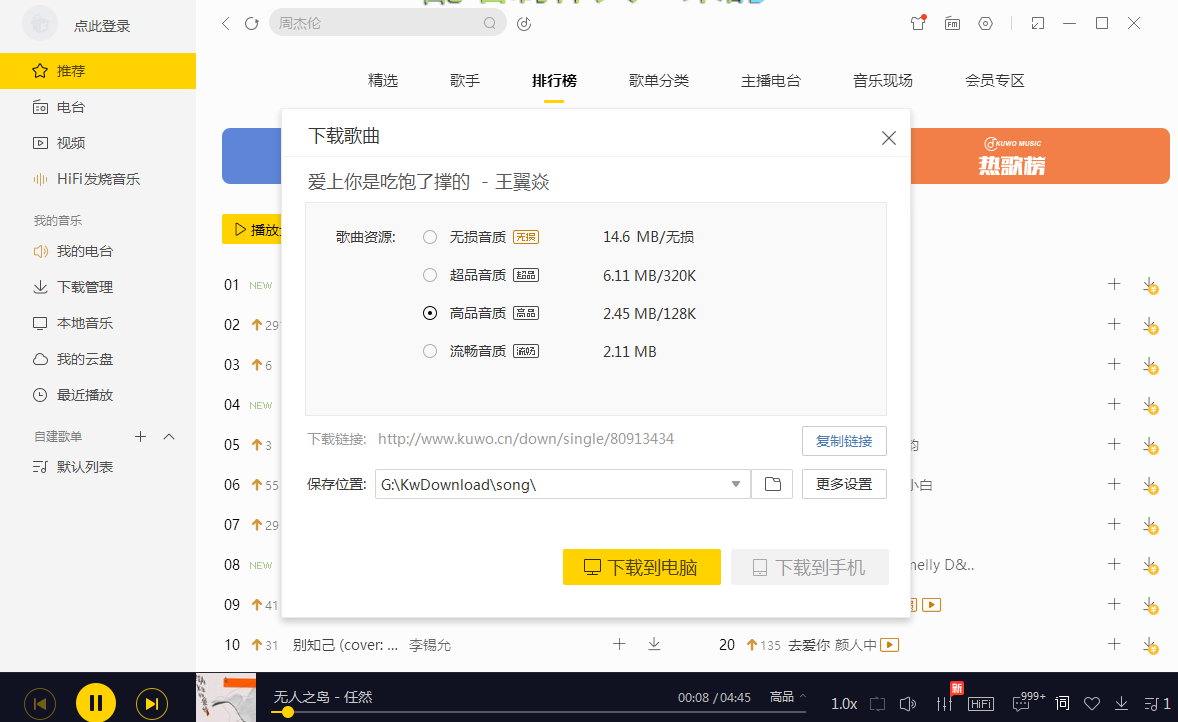Open 最近播放 in sidebar
Screen dimensions: 1178x722
pos(98,395)
